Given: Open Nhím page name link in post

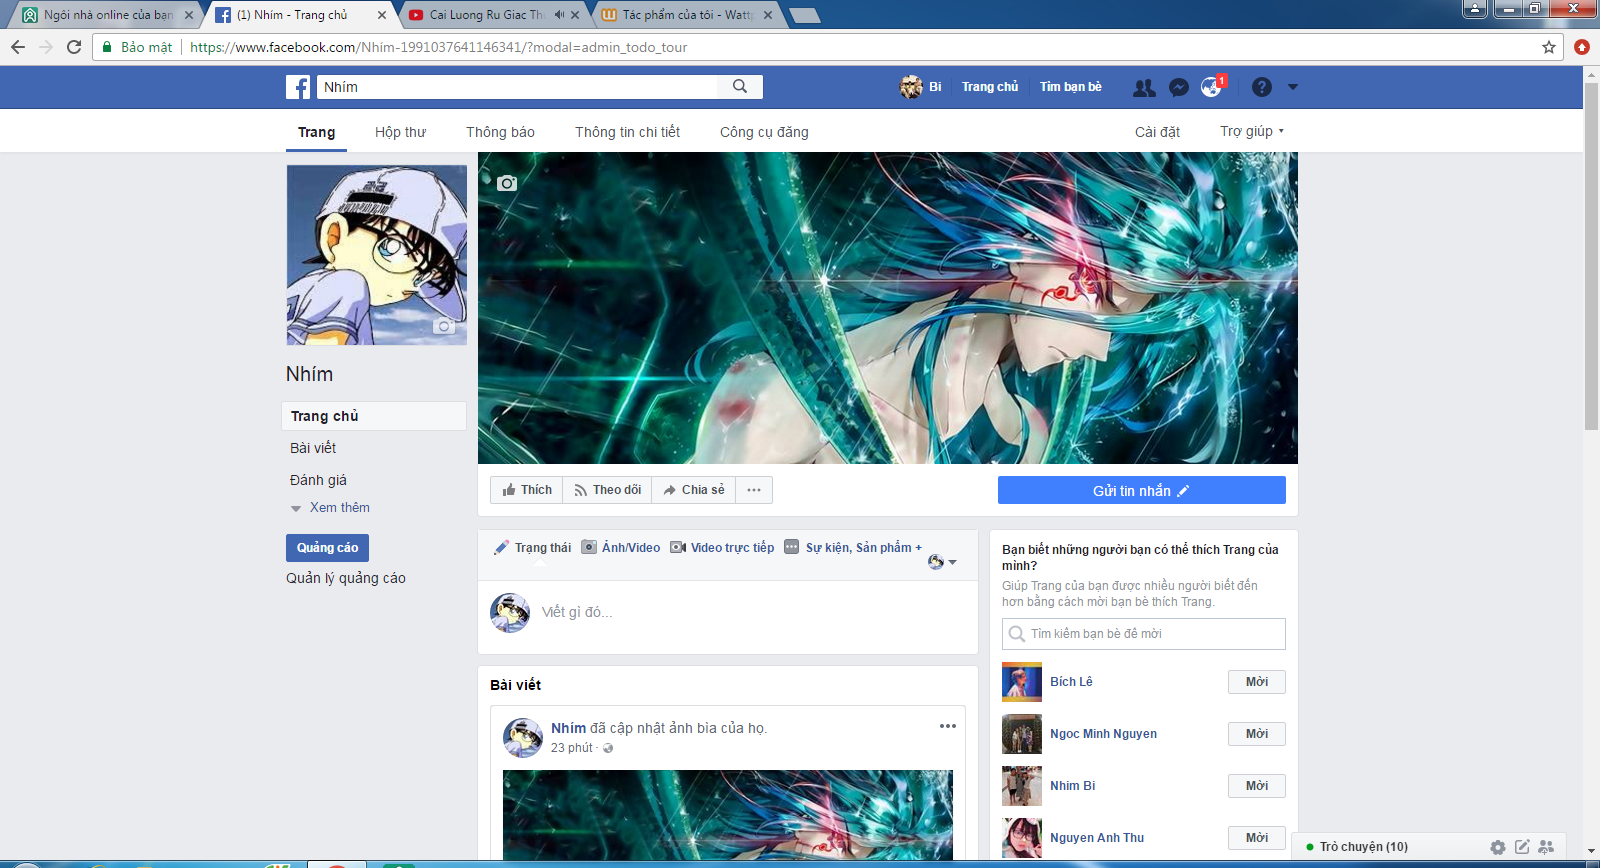Looking at the screenshot, I should click(568, 728).
